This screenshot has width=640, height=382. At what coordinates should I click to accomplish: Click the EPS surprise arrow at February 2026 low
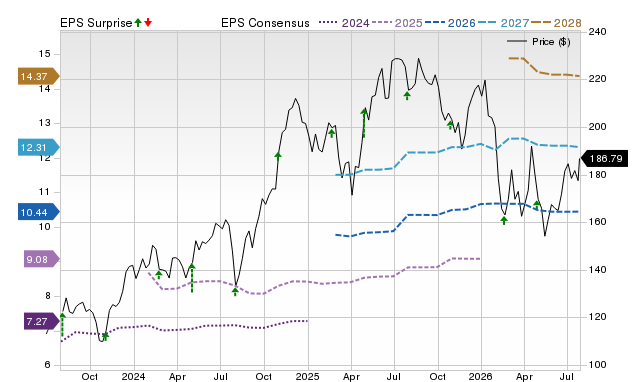[x=504, y=220]
